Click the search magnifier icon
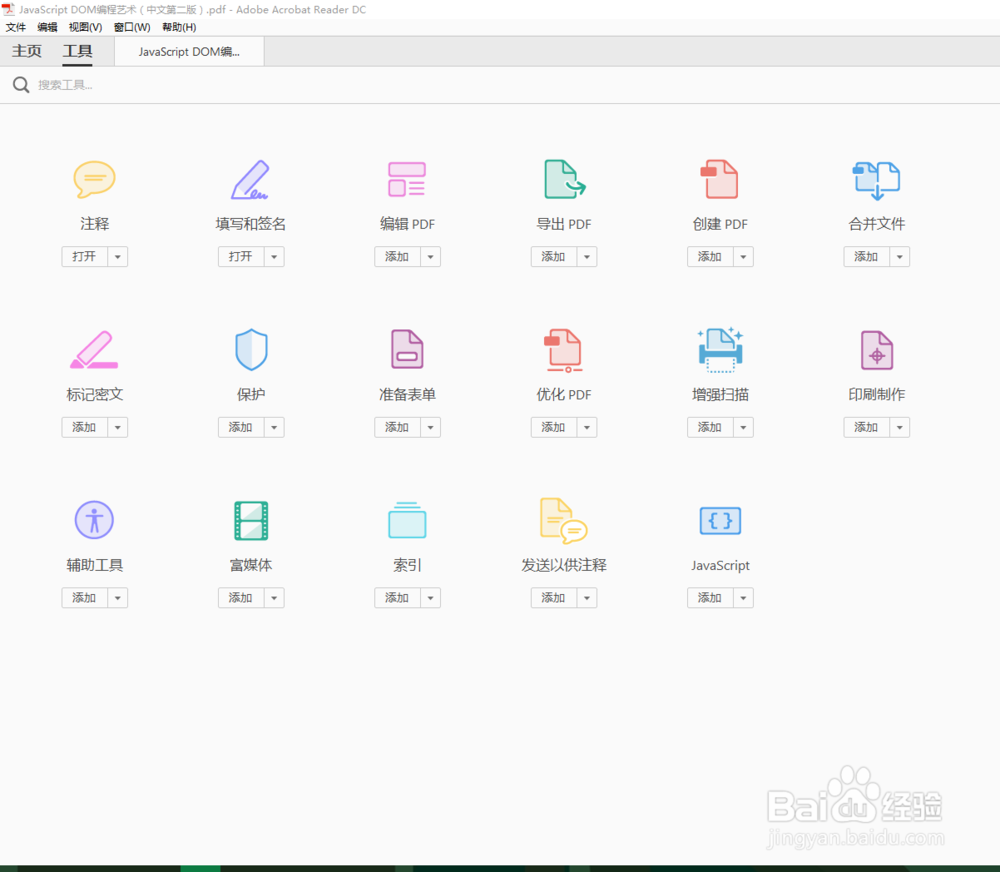The height and width of the screenshot is (872, 1000). coord(21,85)
